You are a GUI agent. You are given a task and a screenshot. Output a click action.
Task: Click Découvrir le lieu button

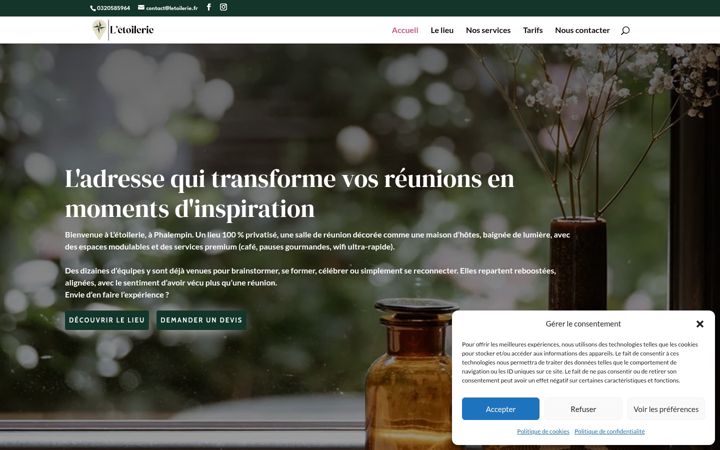pyautogui.click(x=107, y=320)
